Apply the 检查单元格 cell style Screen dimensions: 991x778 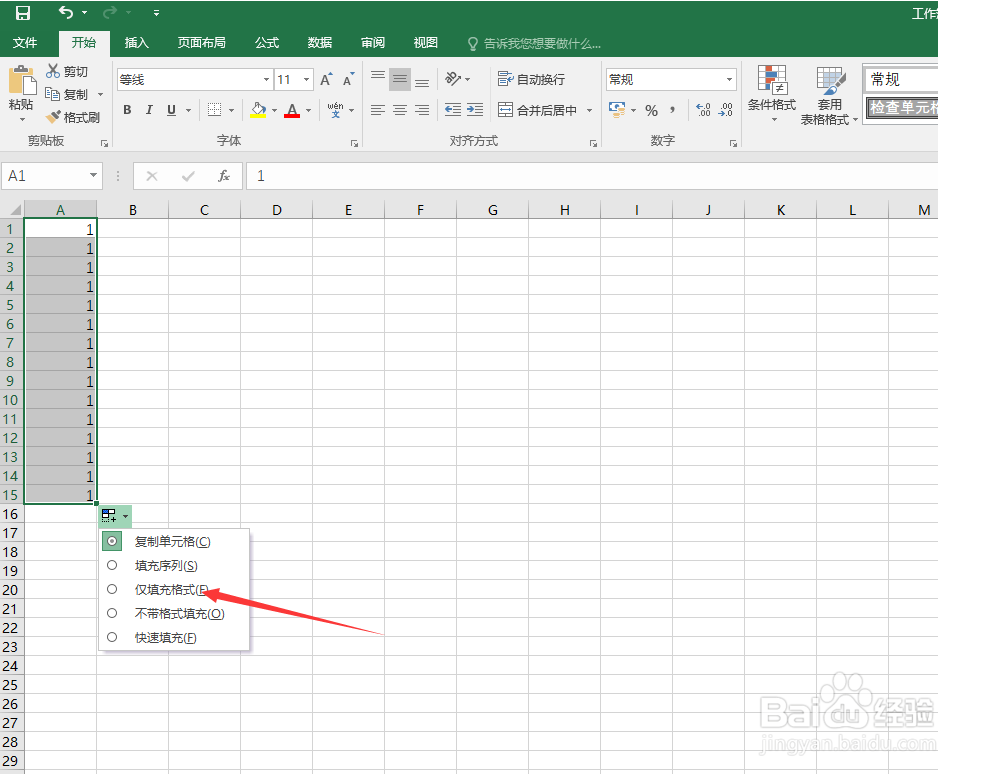pyautogui.click(x=903, y=107)
